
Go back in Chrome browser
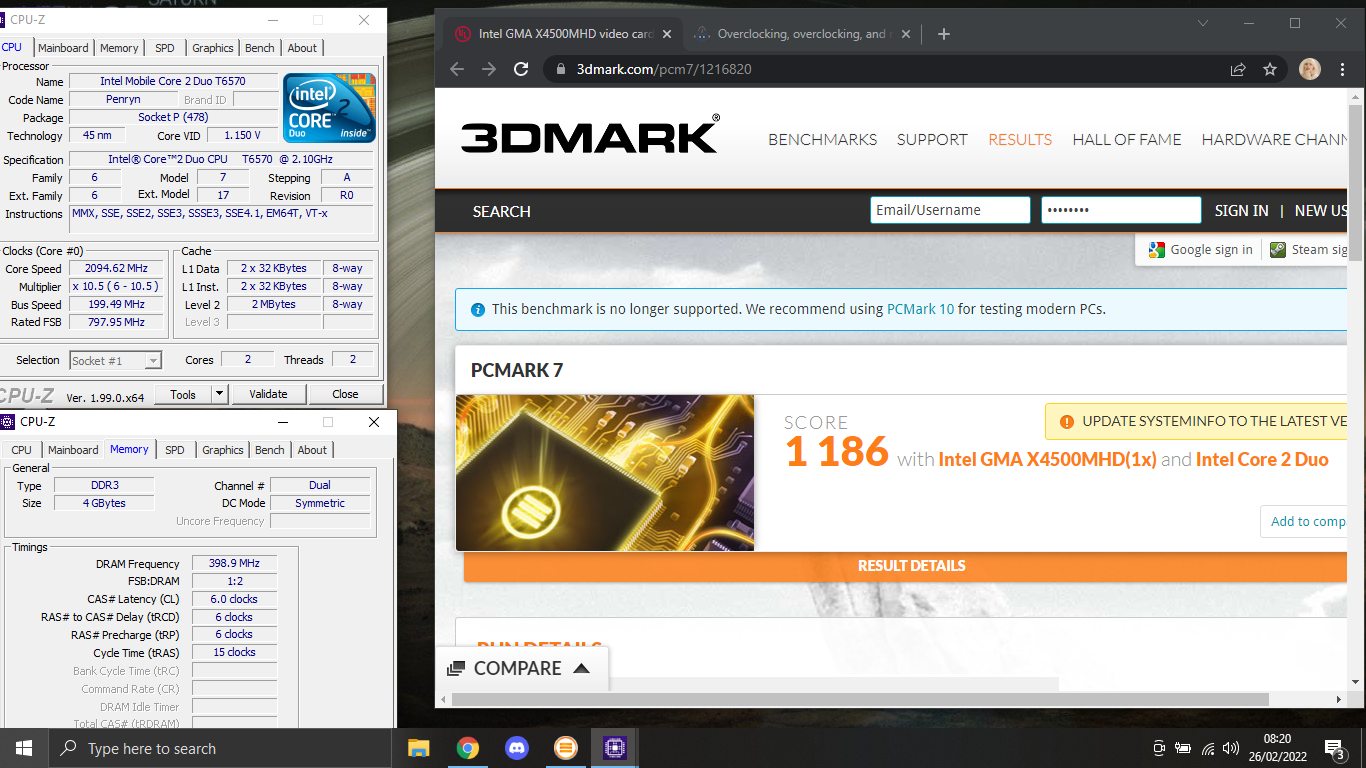[x=457, y=69]
